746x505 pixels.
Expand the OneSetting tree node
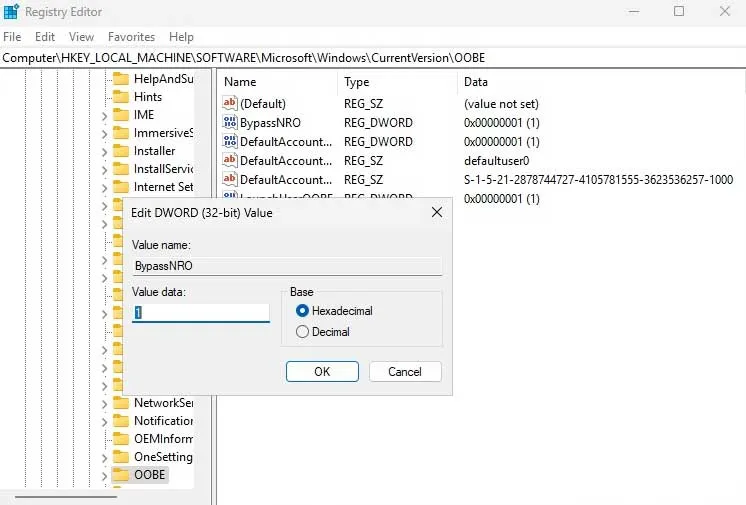click(105, 458)
